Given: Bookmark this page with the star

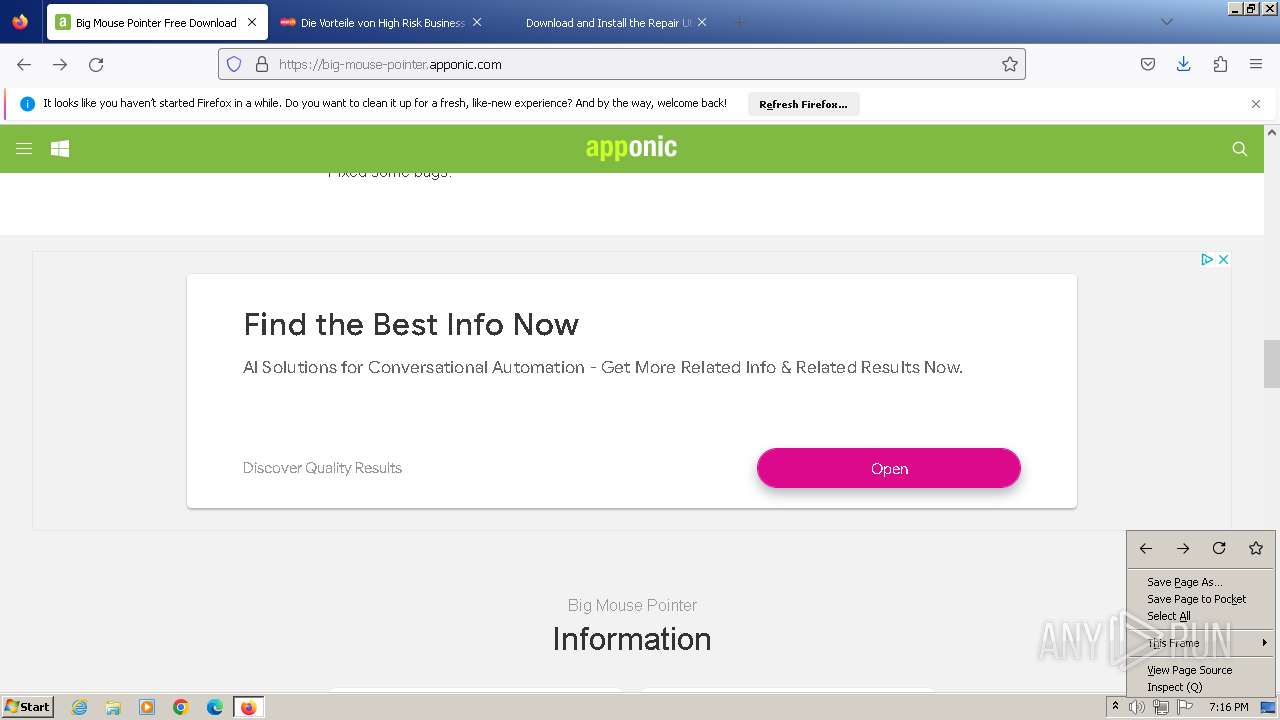Looking at the screenshot, I should [1010, 64].
